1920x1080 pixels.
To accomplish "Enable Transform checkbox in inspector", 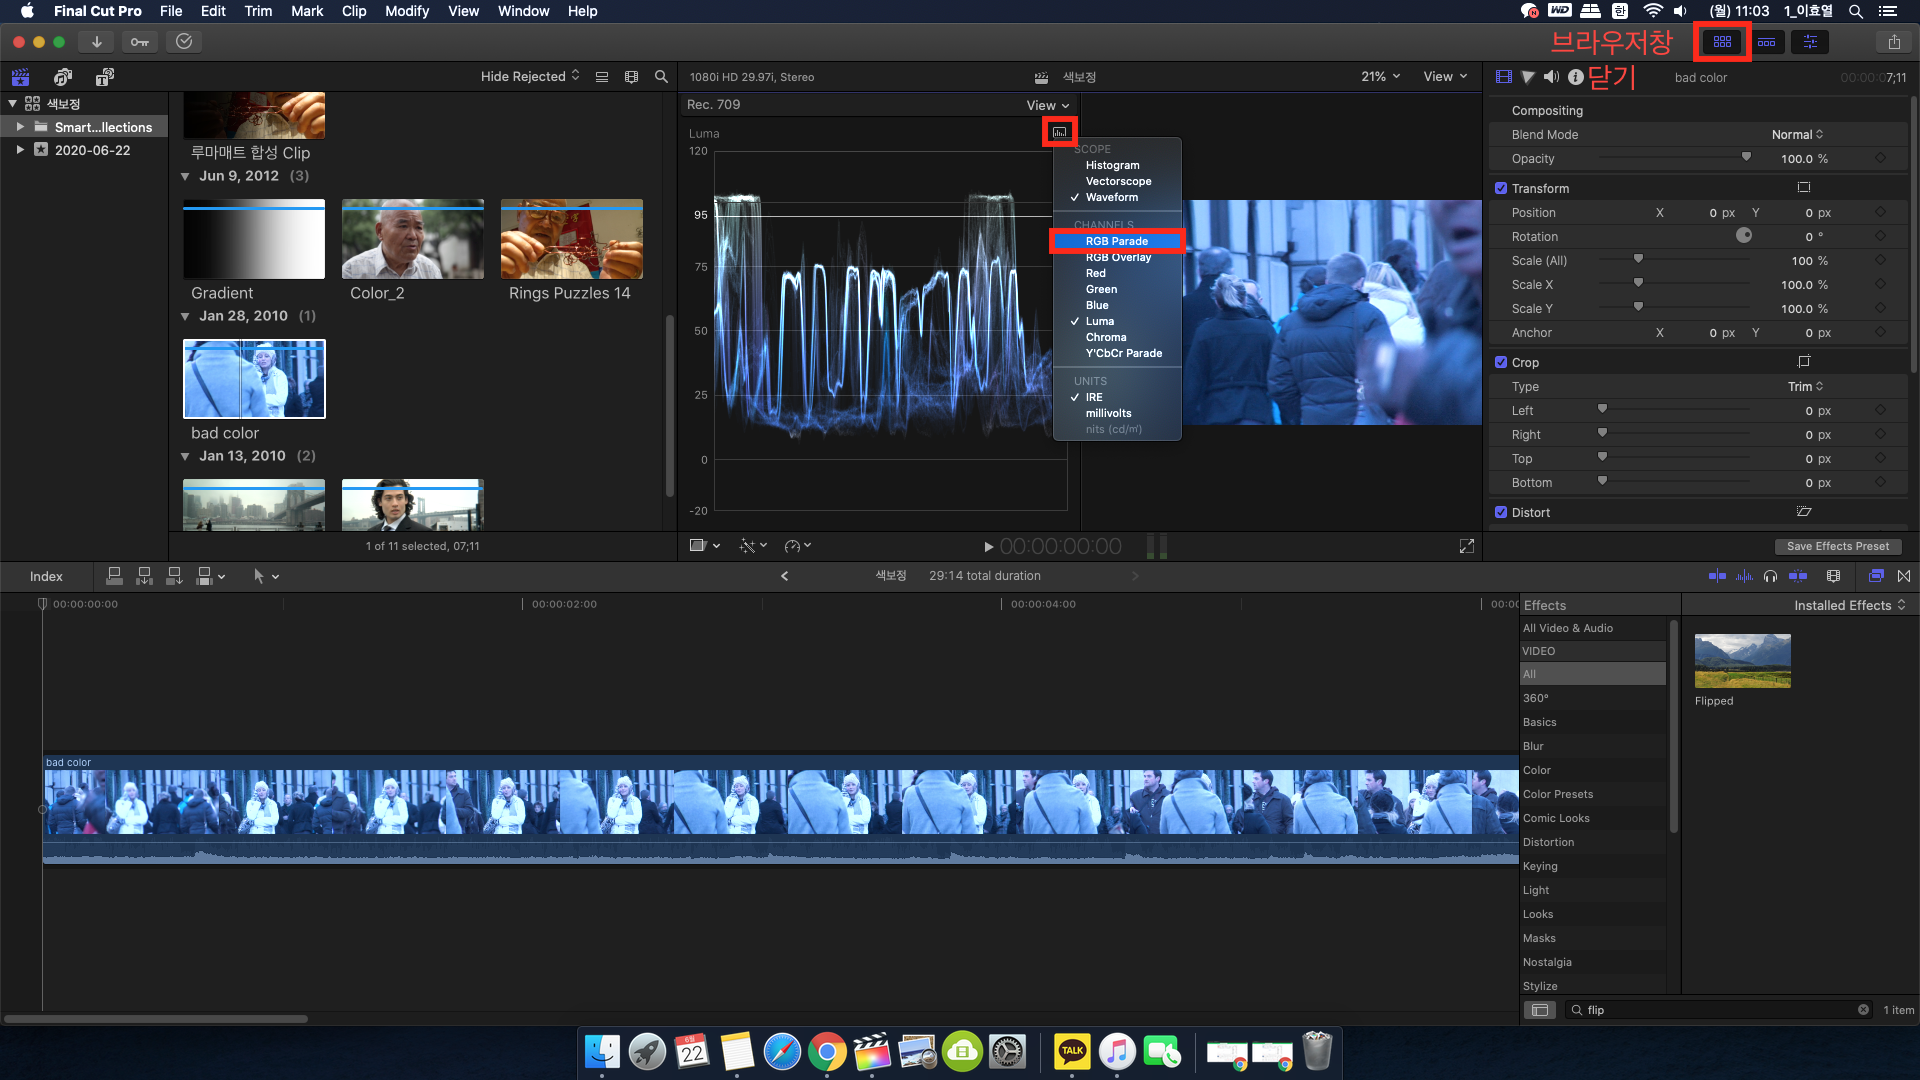I will point(1501,187).
